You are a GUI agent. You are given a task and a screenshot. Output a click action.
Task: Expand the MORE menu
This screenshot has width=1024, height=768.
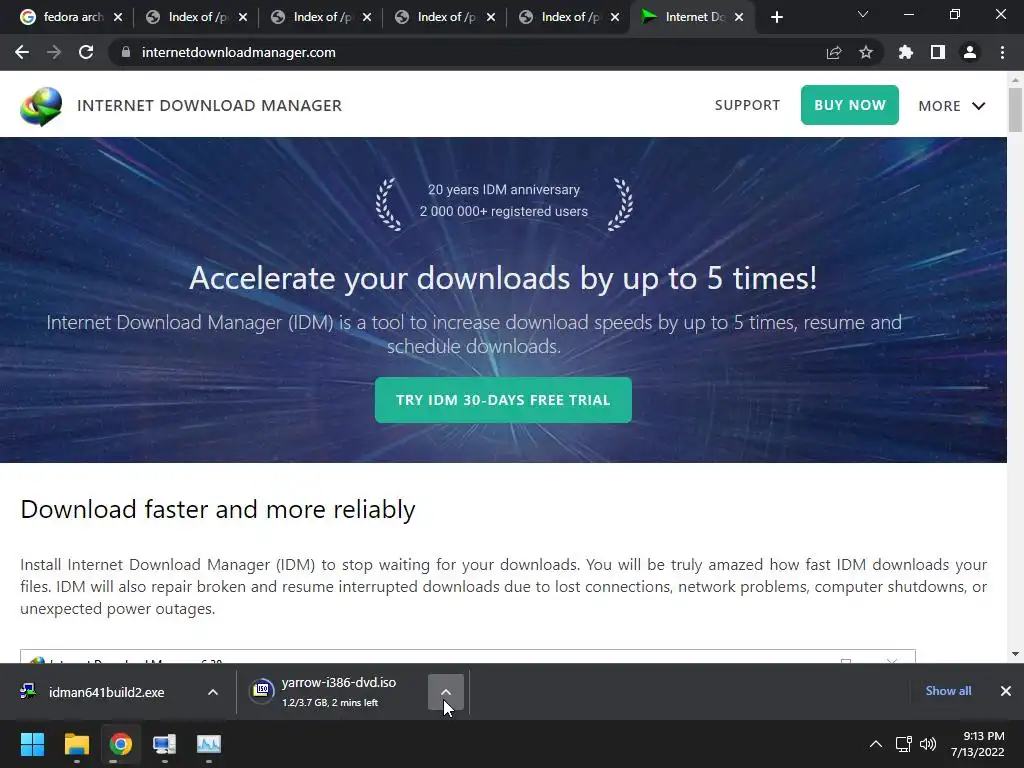(x=952, y=106)
